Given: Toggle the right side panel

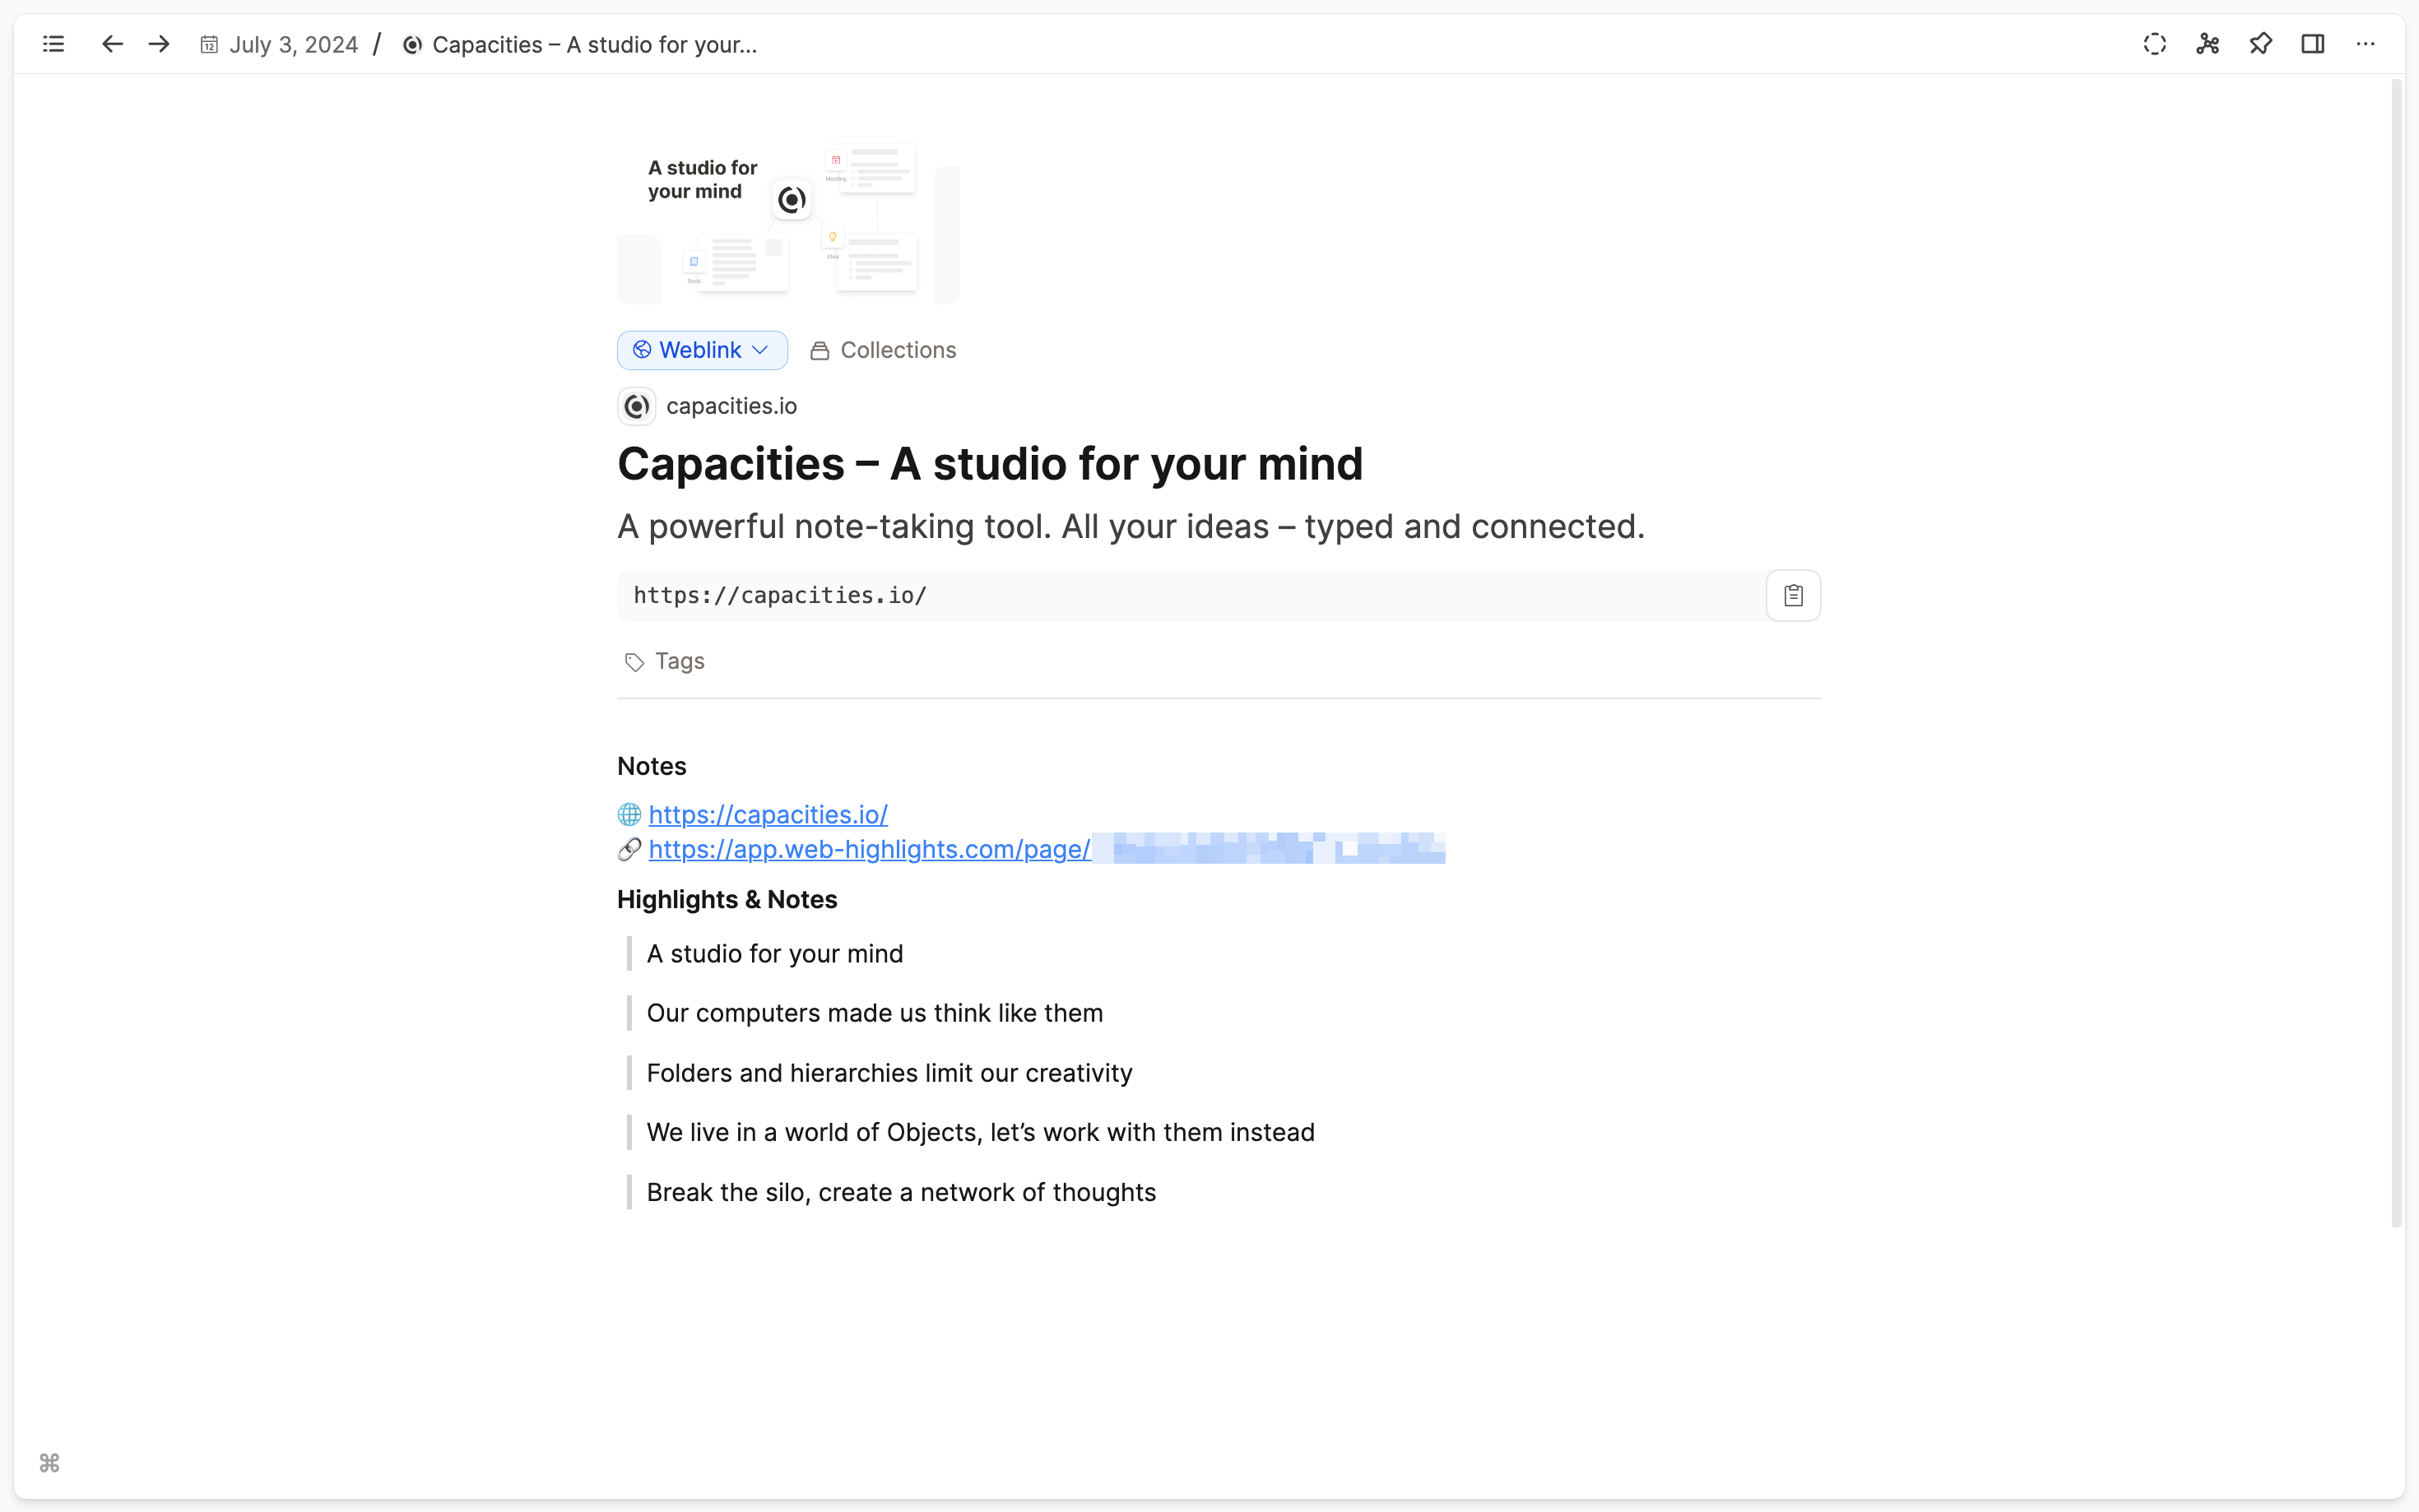Looking at the screenshot, I should click(2312, 44).
